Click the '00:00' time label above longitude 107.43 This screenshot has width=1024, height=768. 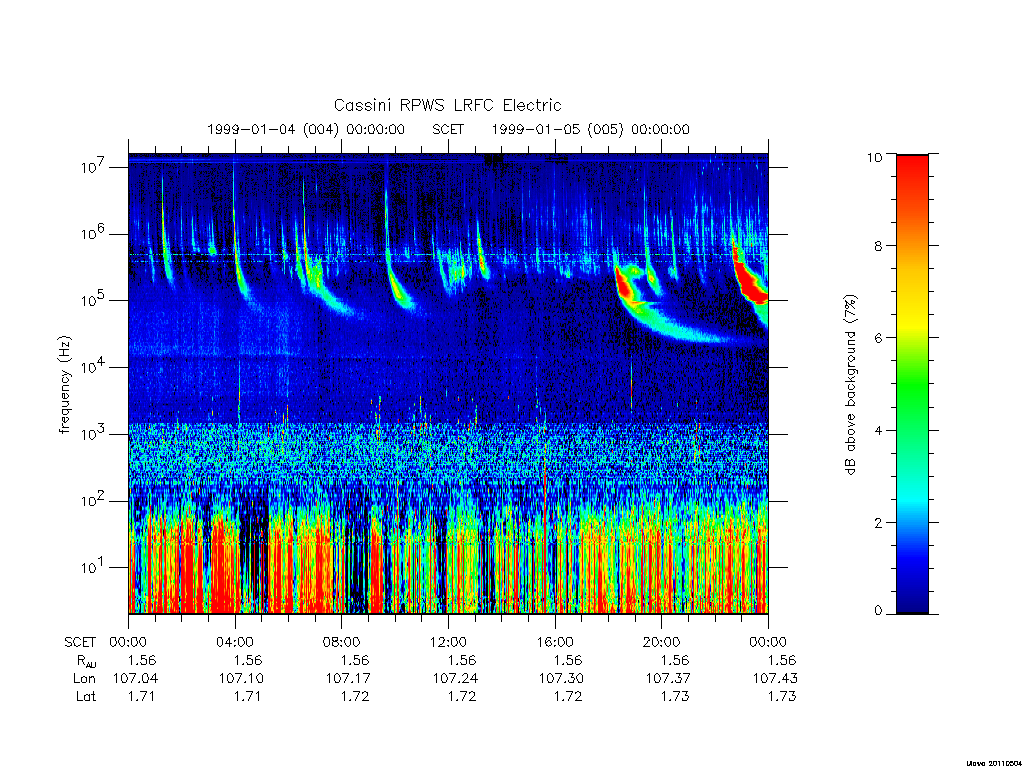click(x=768, y=642)
